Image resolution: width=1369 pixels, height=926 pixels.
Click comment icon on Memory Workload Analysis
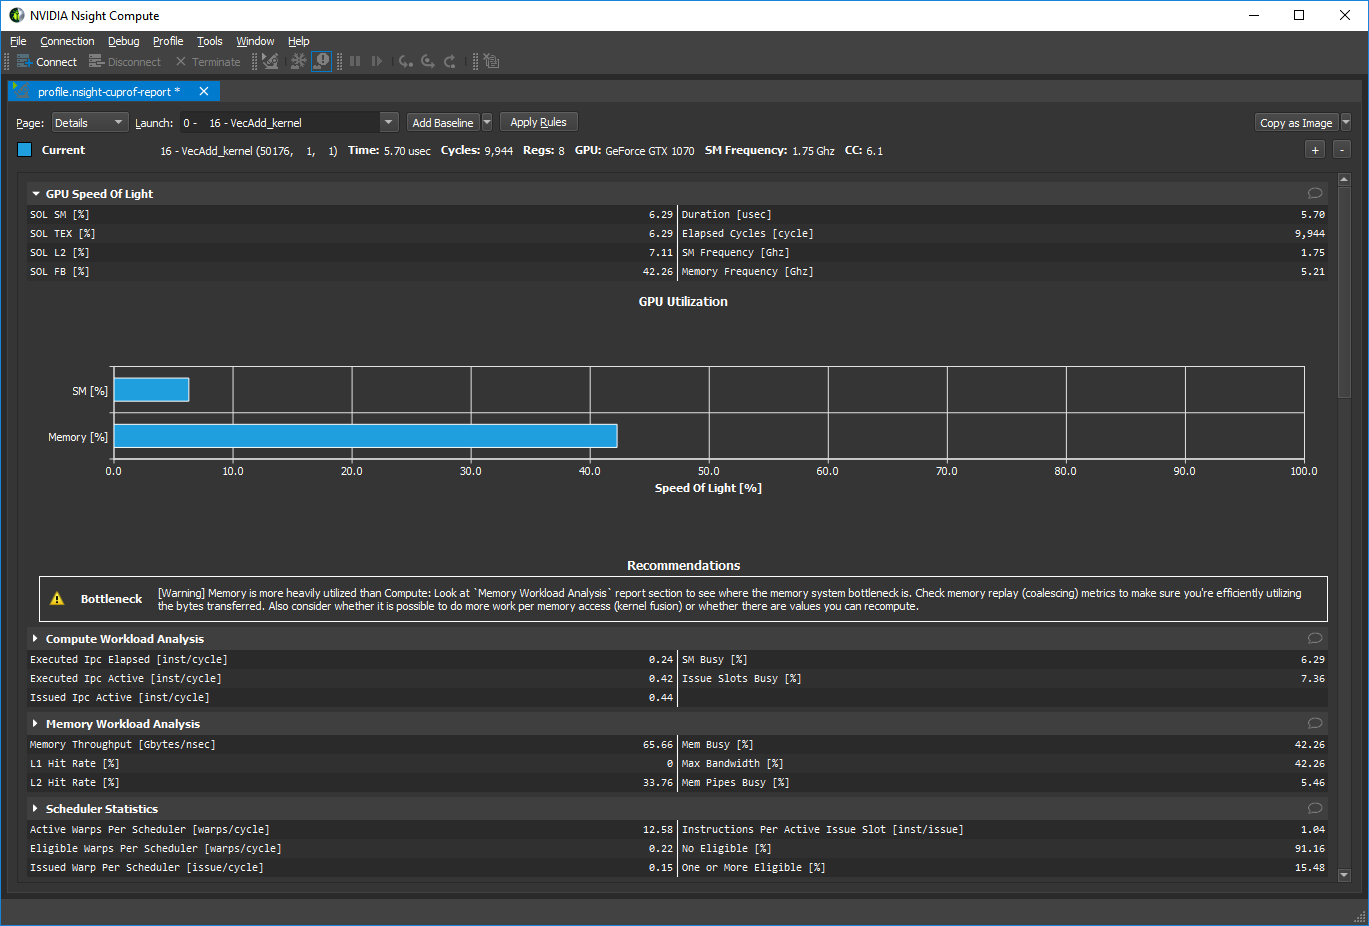[1314, 724]
